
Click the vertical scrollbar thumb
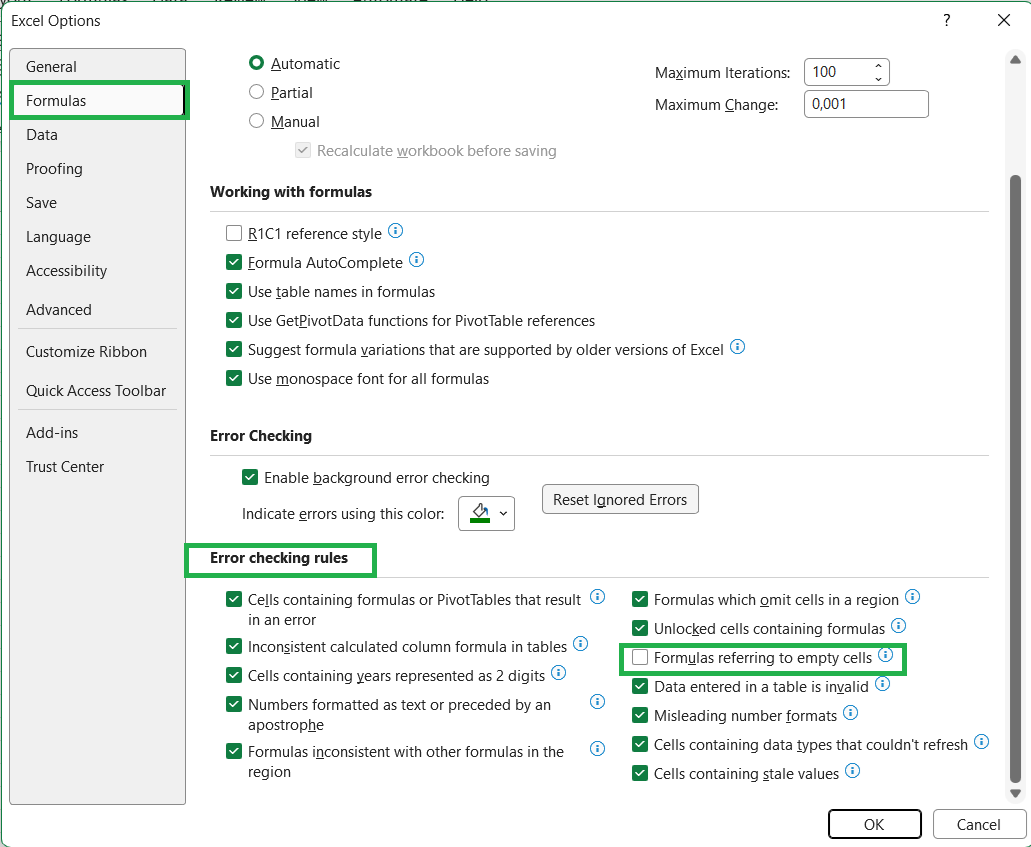1015,479
